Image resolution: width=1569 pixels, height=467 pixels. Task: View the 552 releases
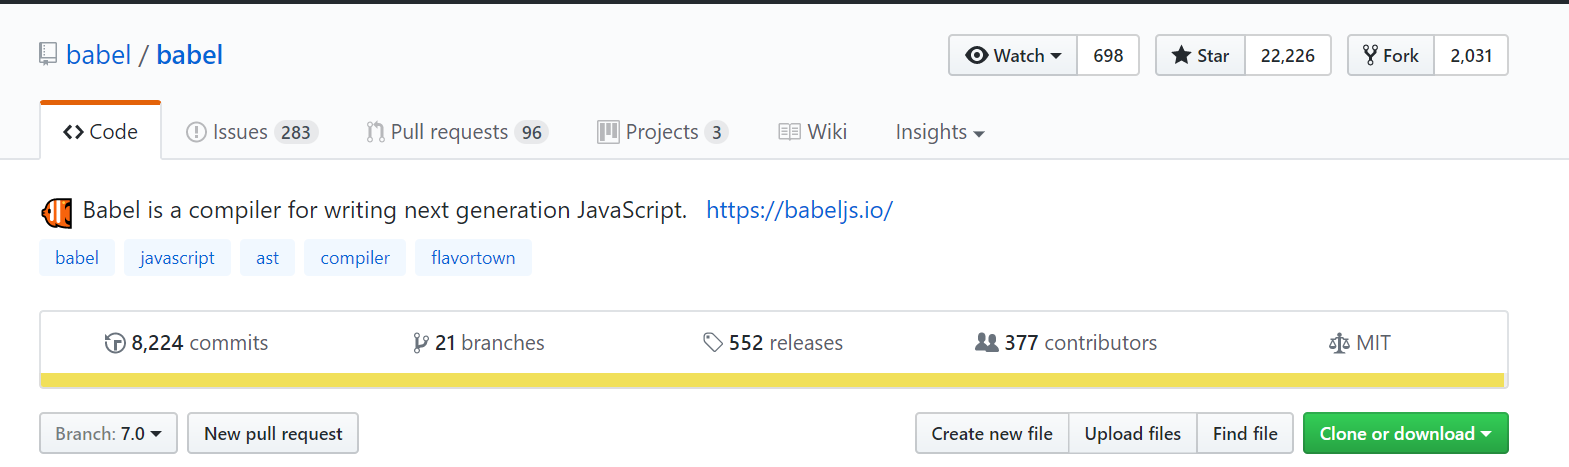click(x=773, y=343)
